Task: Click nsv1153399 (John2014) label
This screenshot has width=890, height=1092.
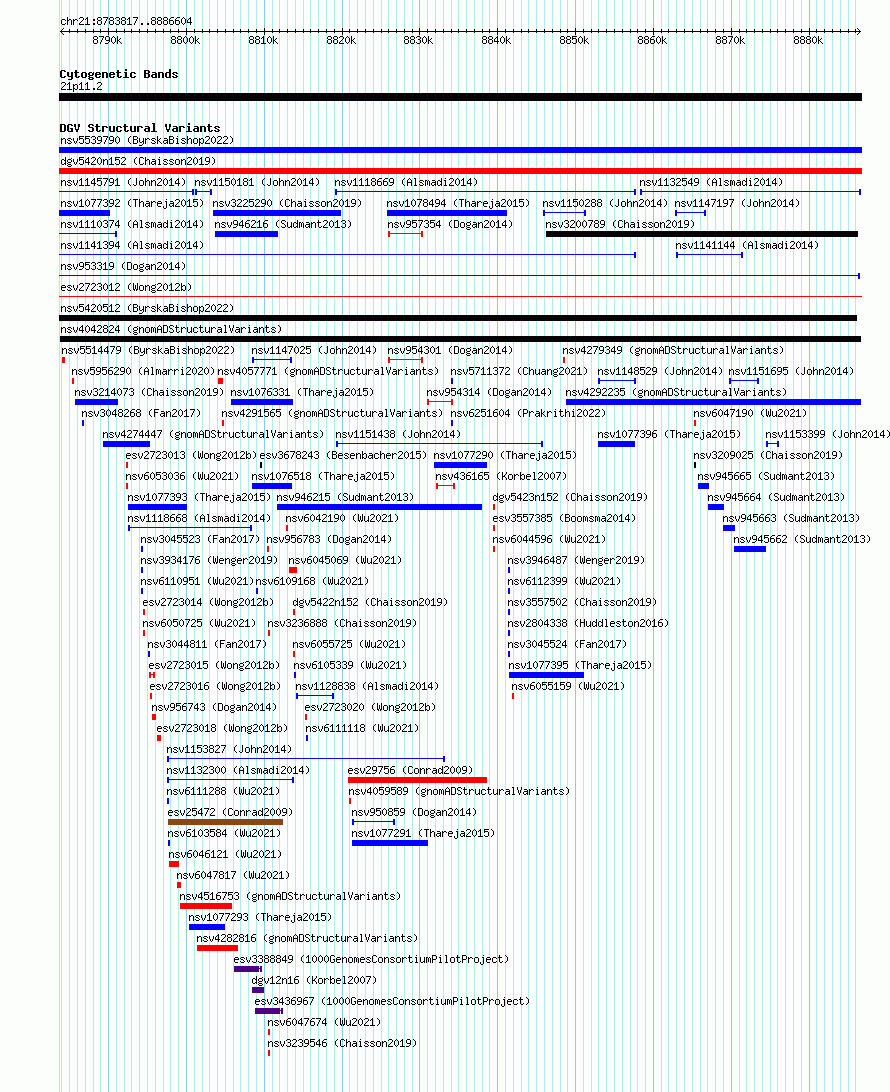Action: pos(827,434)
